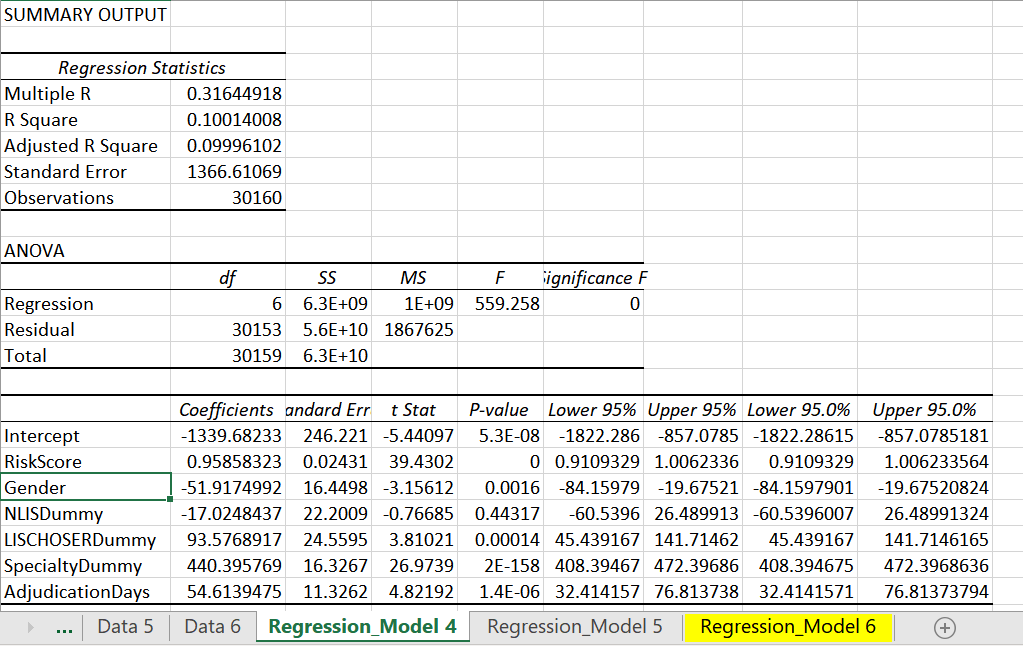Select the Gender coefficient row label cell
1023x646 pixels.
point(85,487)
